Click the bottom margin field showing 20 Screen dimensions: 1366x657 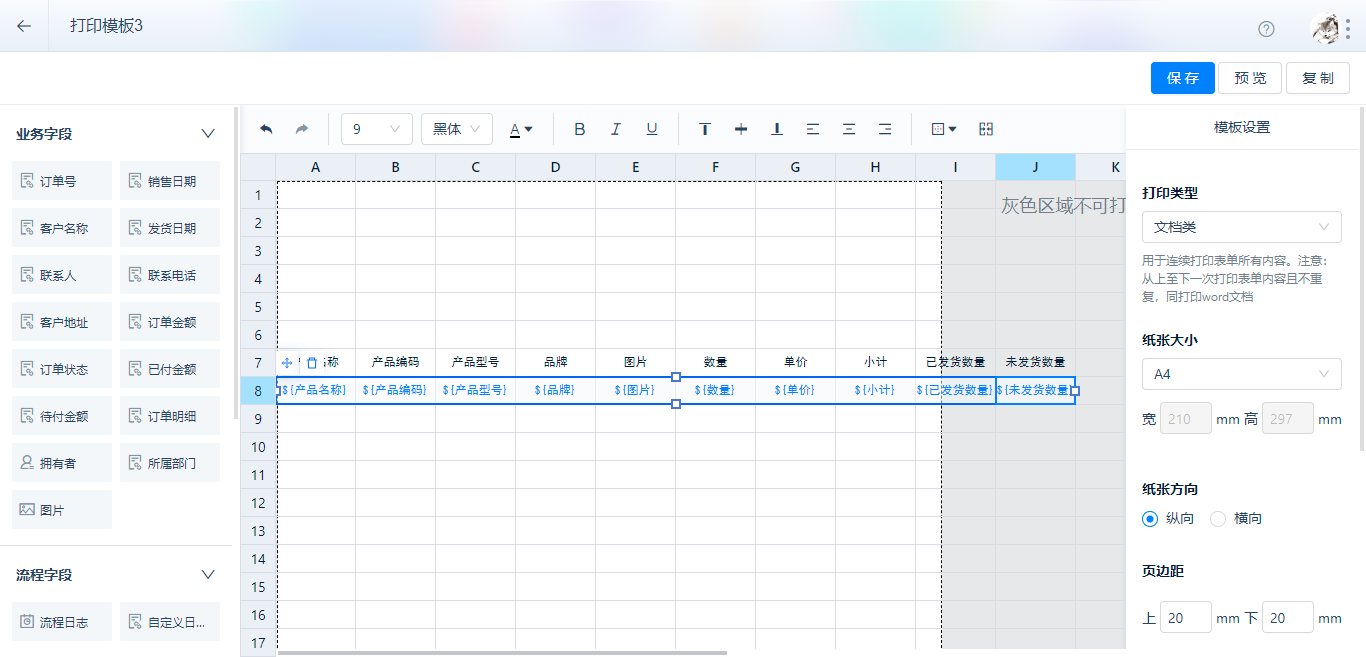click(1288, 618)
